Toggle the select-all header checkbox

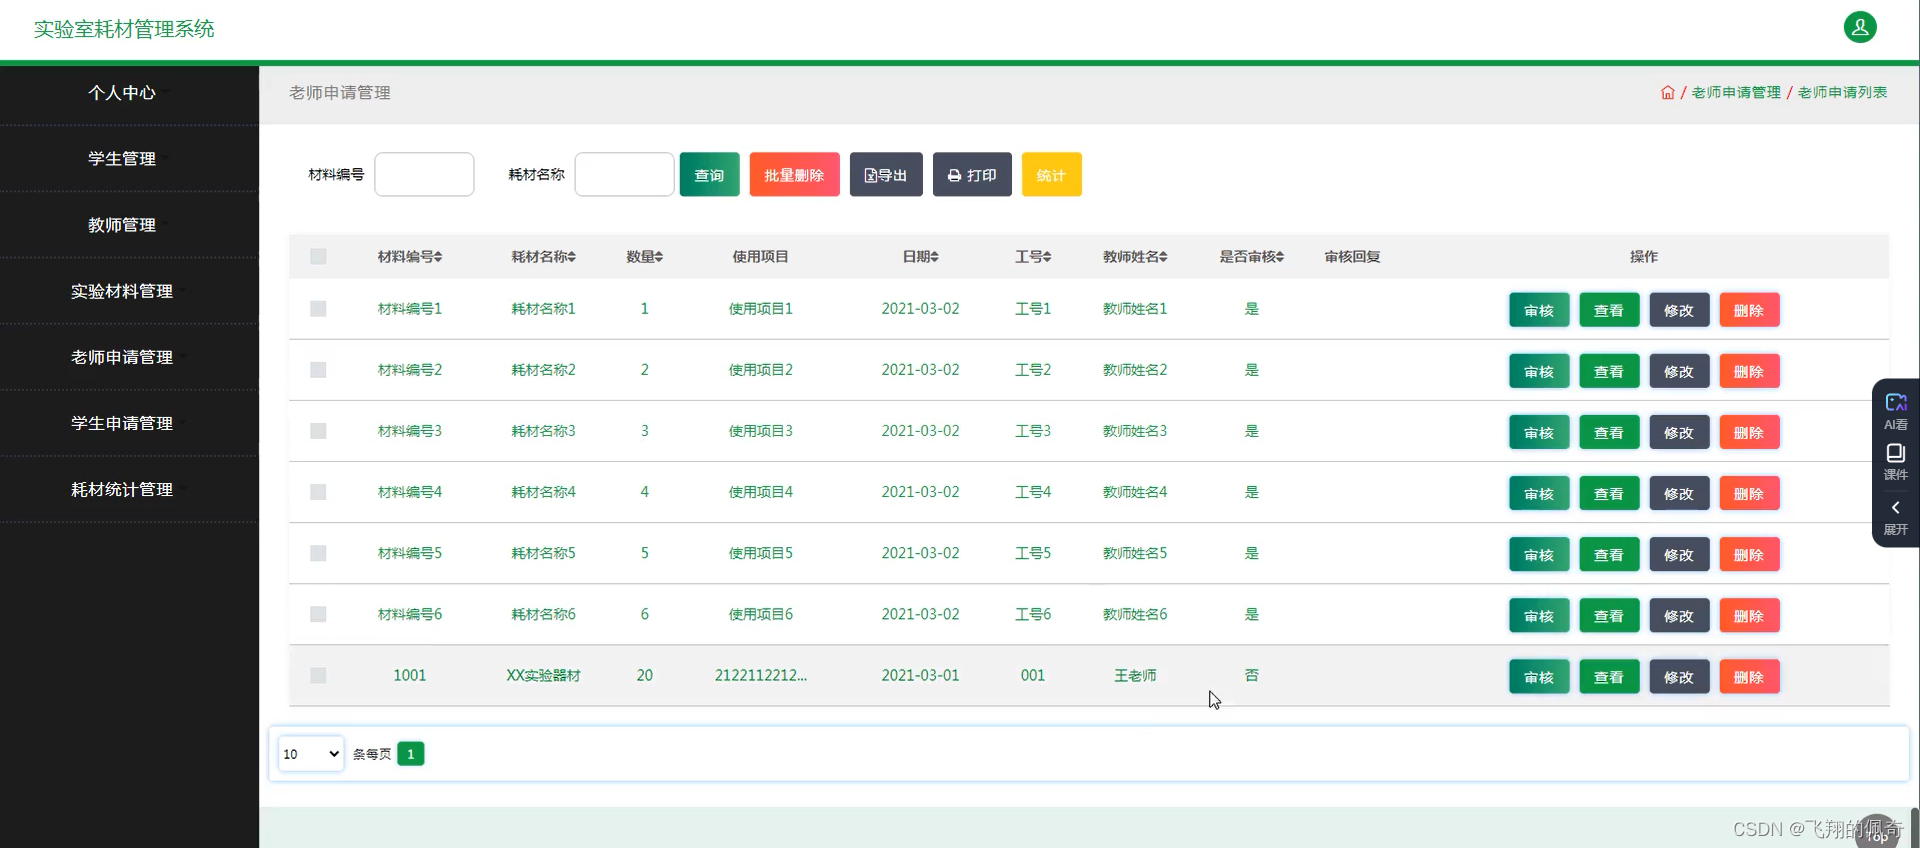tap(318, 256)
